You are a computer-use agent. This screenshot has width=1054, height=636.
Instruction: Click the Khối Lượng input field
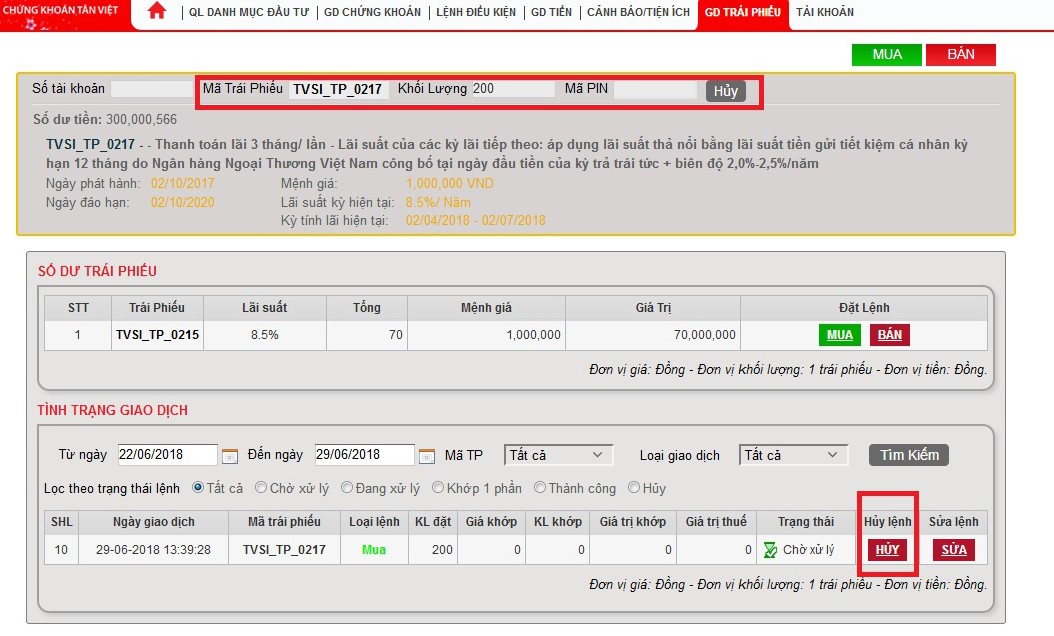point(514,89)
